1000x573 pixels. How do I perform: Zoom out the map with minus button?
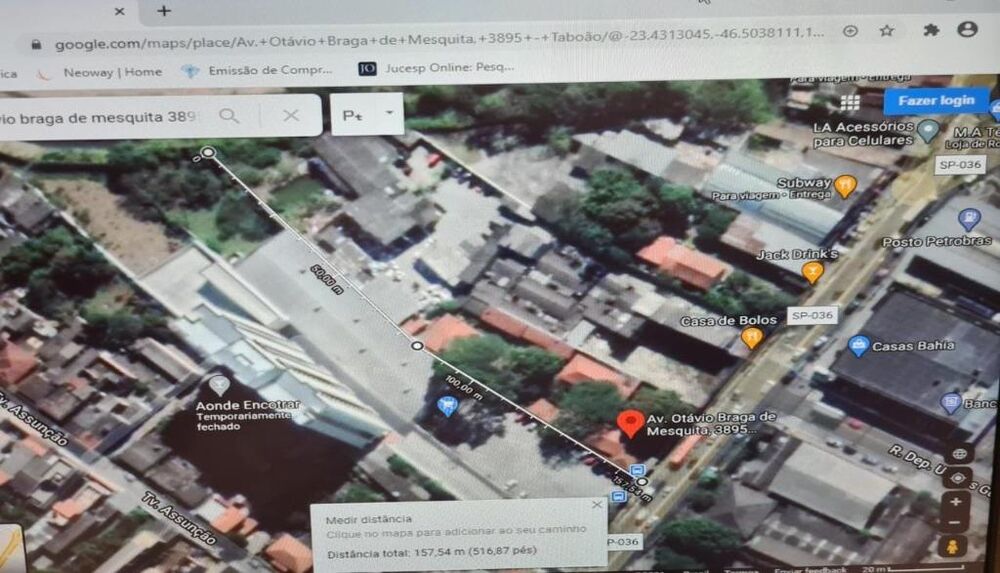point(956,523)
